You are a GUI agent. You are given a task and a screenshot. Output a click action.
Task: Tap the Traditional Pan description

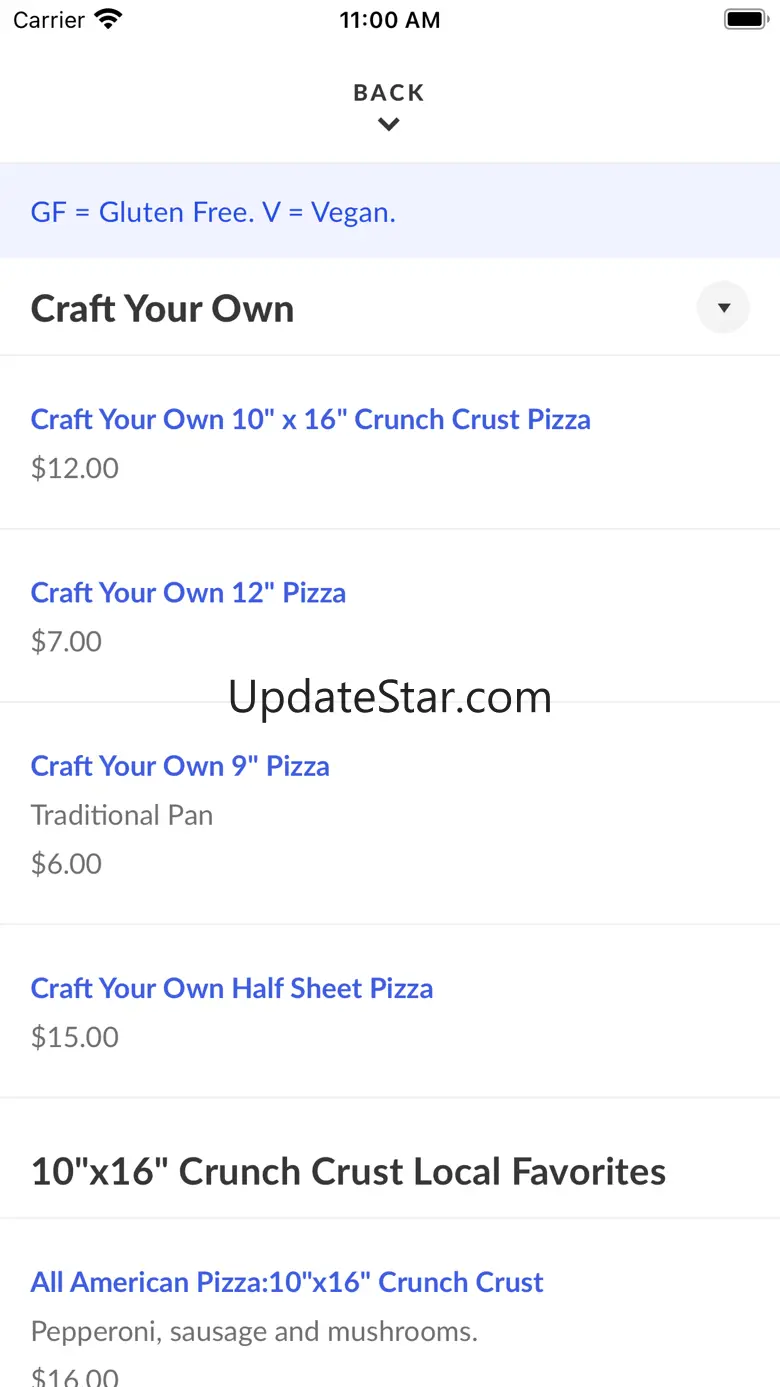point(122,815)
